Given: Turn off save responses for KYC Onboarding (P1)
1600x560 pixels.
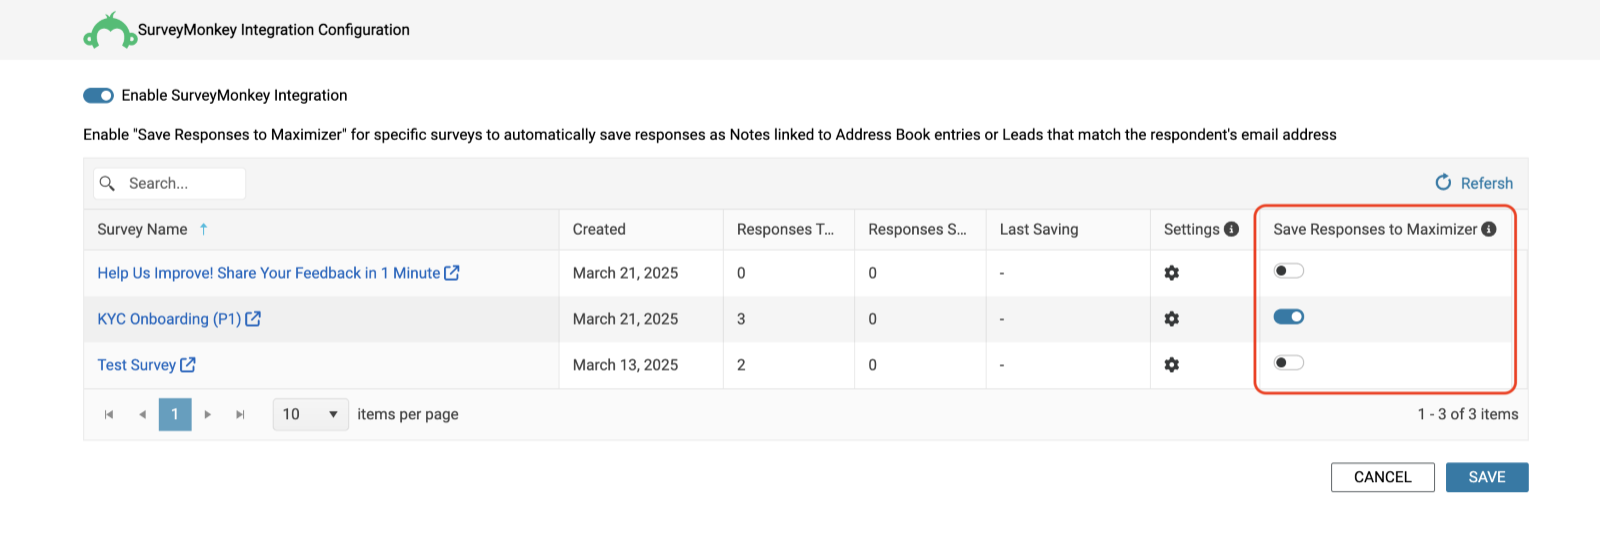Looking at the screenshot, I should pos(1289,317).
